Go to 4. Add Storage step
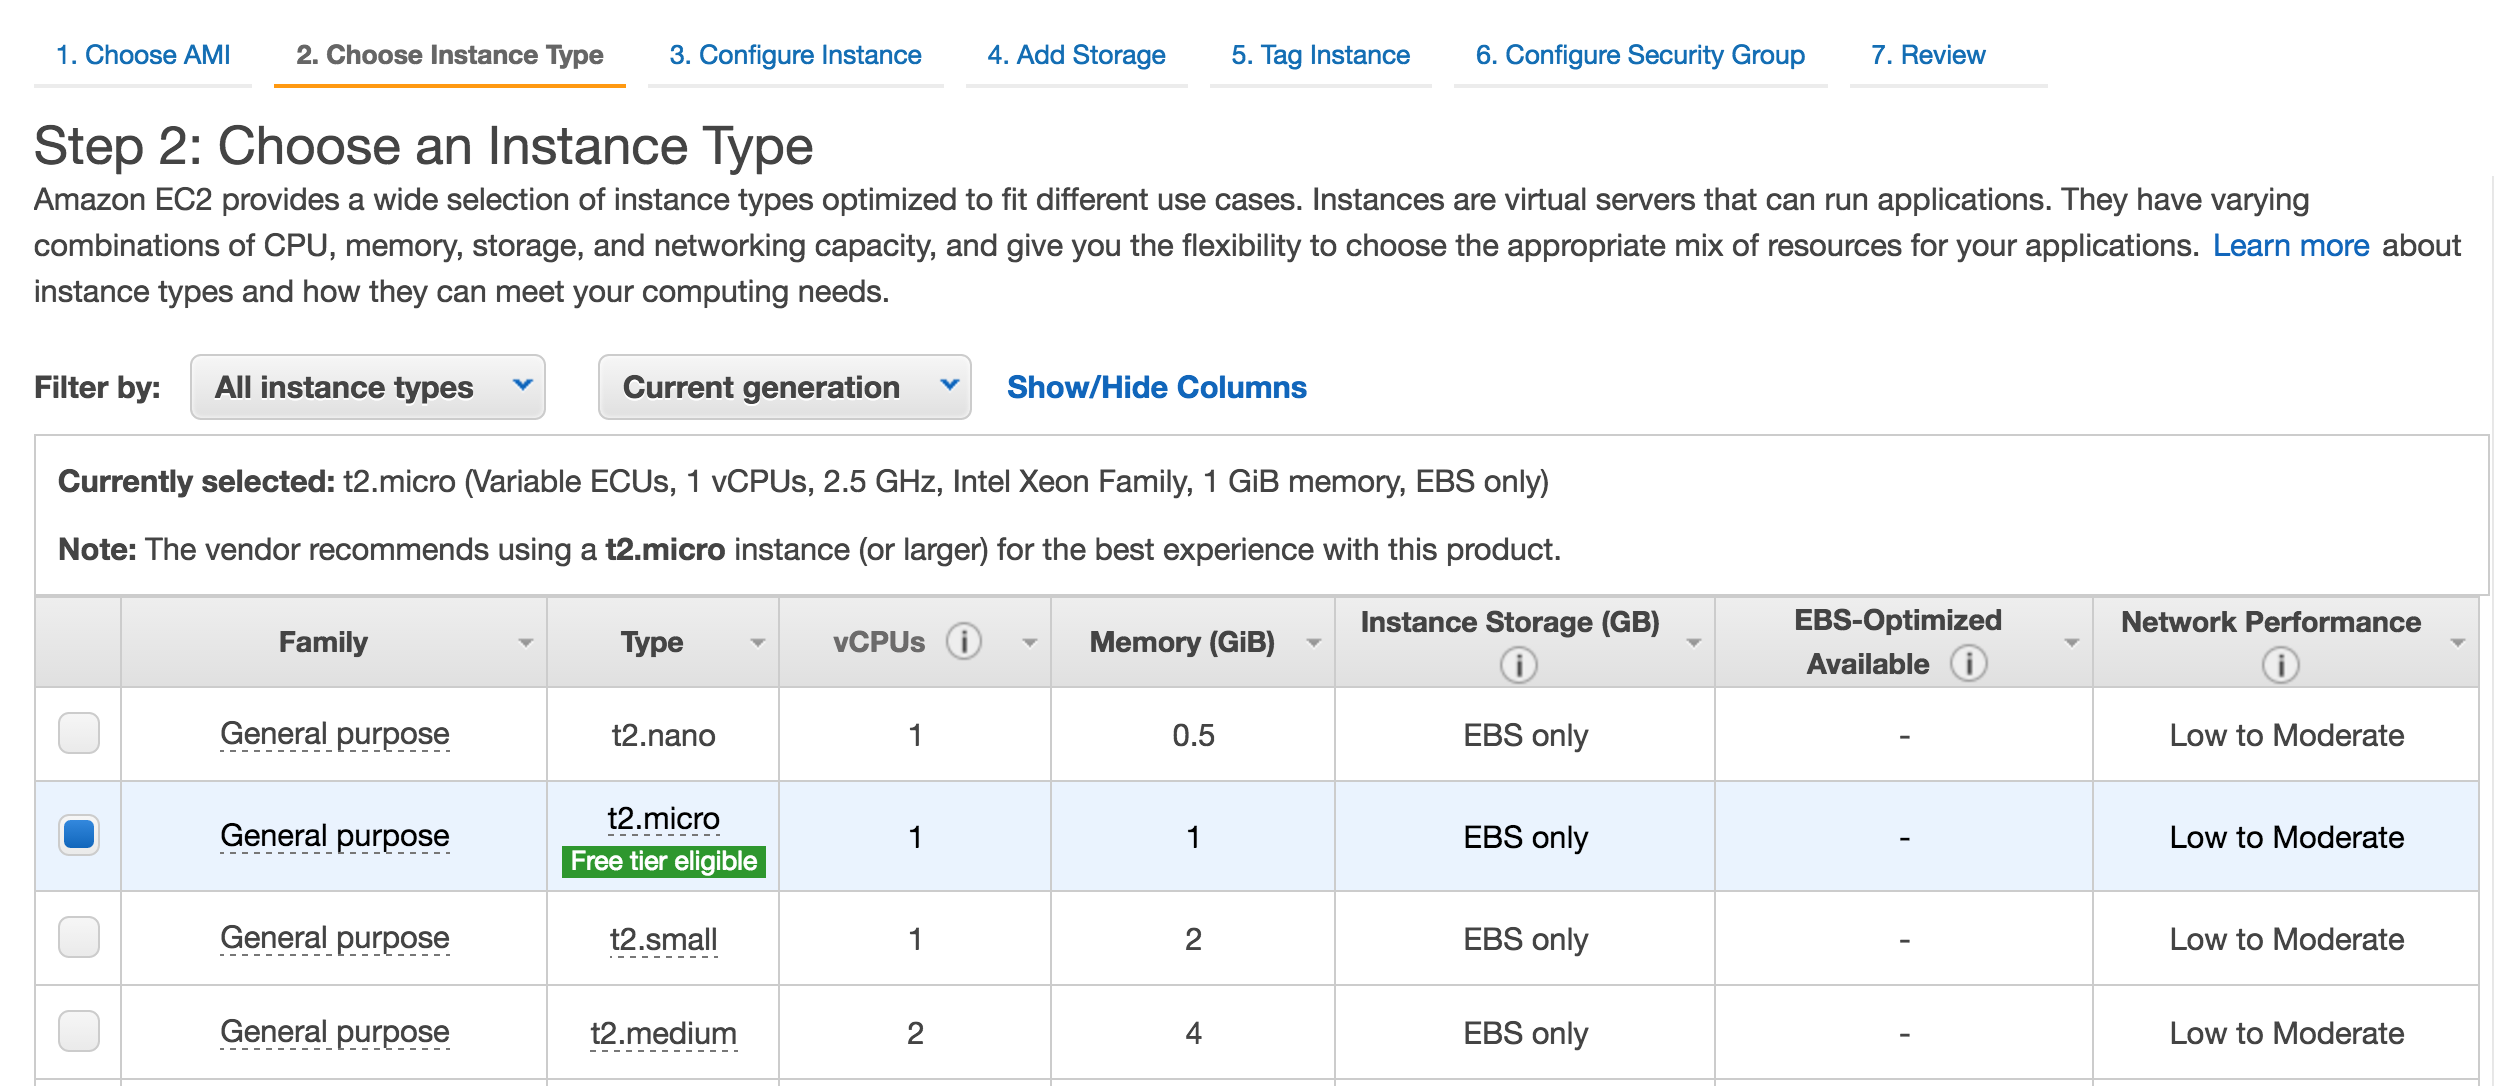Screen dimensions: 2494x1086 point(1077,55)
